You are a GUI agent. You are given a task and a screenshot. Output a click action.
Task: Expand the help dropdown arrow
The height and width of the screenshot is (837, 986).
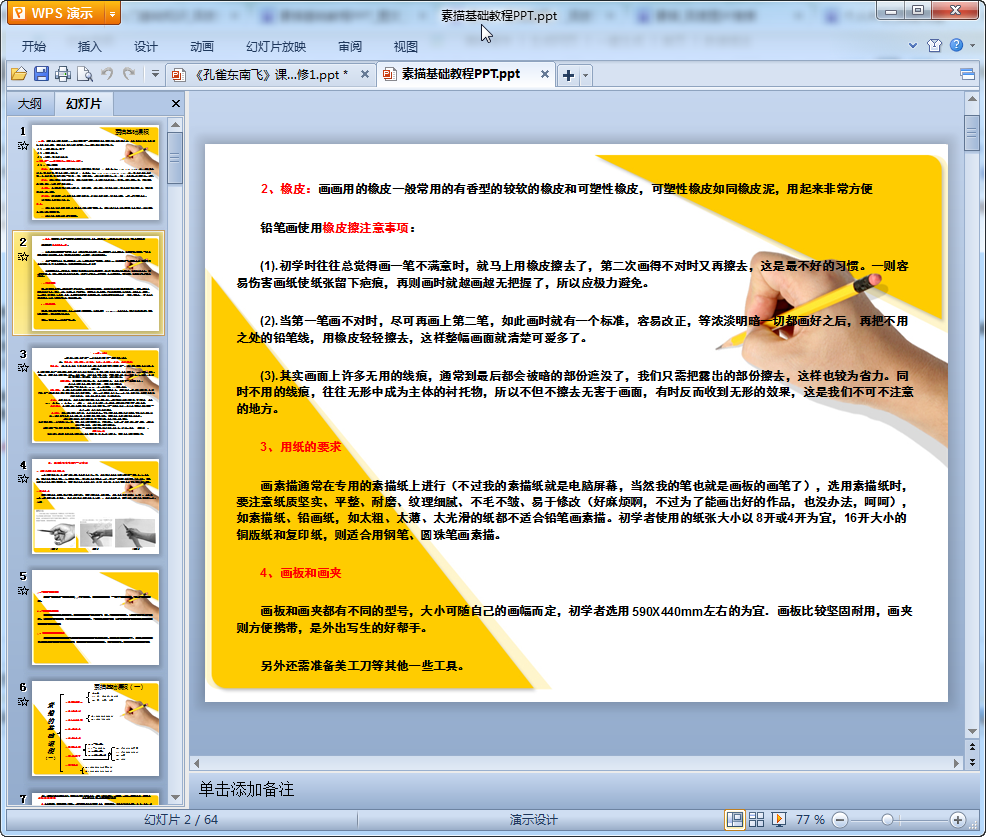click(972, 45)
